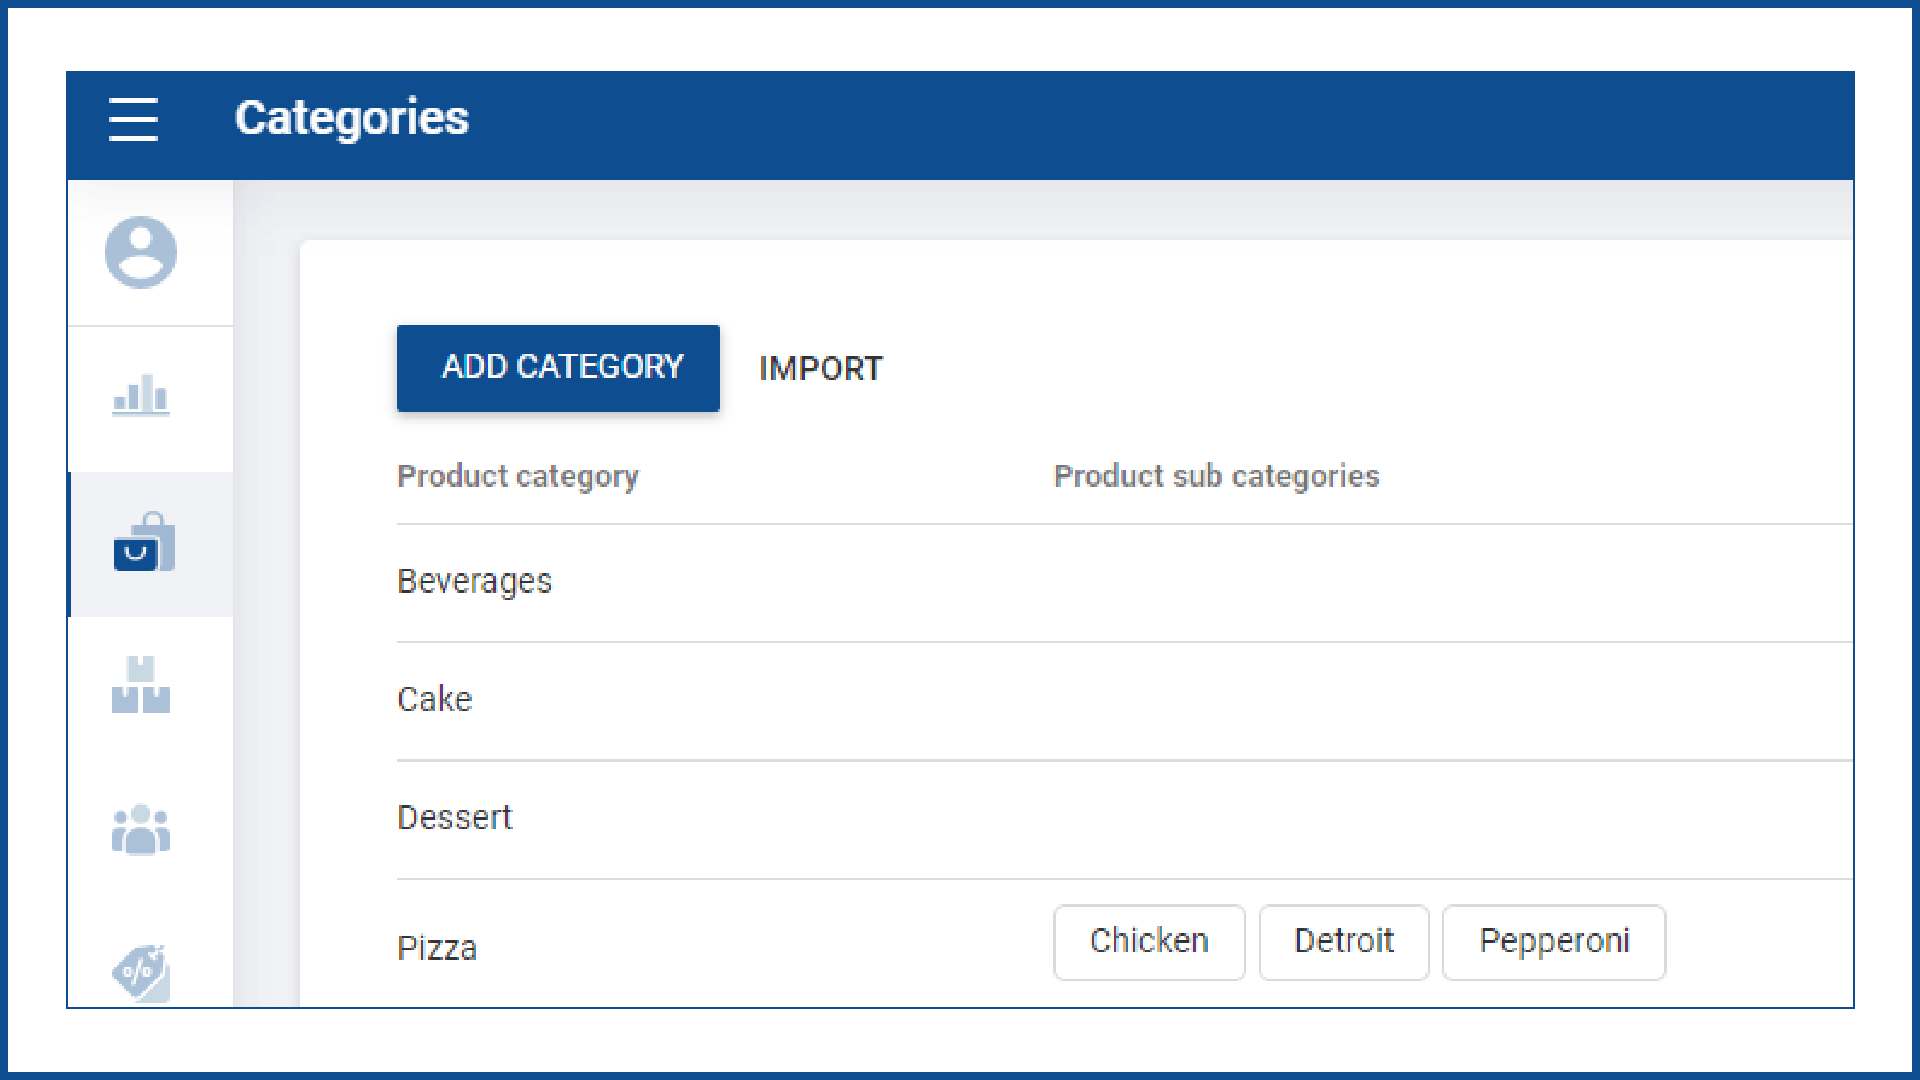Open the percent tag discounts icon
This screenshot has width=1920, height=1080.
[x=141, y=972]
